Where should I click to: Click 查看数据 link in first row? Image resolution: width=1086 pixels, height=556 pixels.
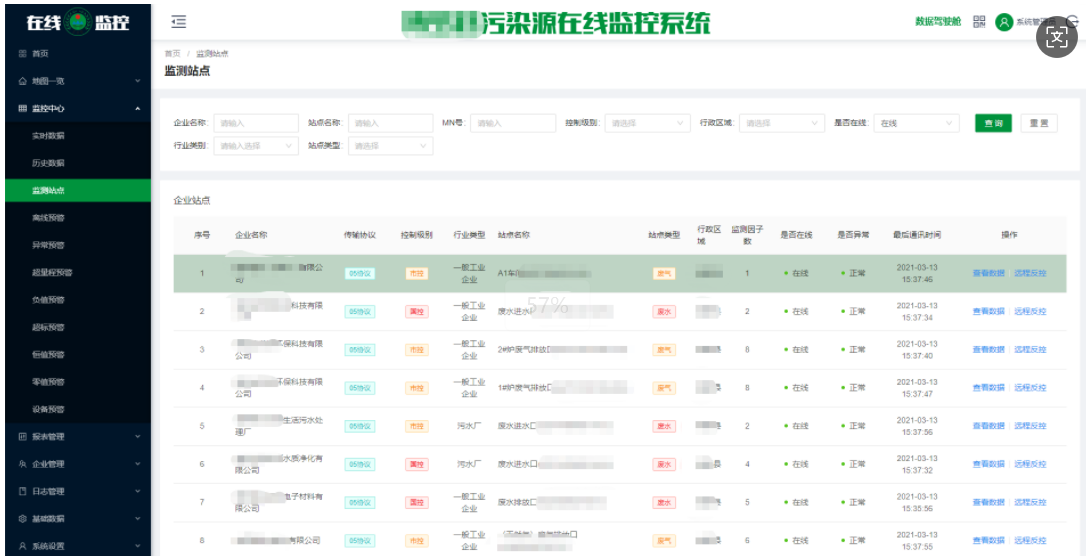[x=988, y=273]
